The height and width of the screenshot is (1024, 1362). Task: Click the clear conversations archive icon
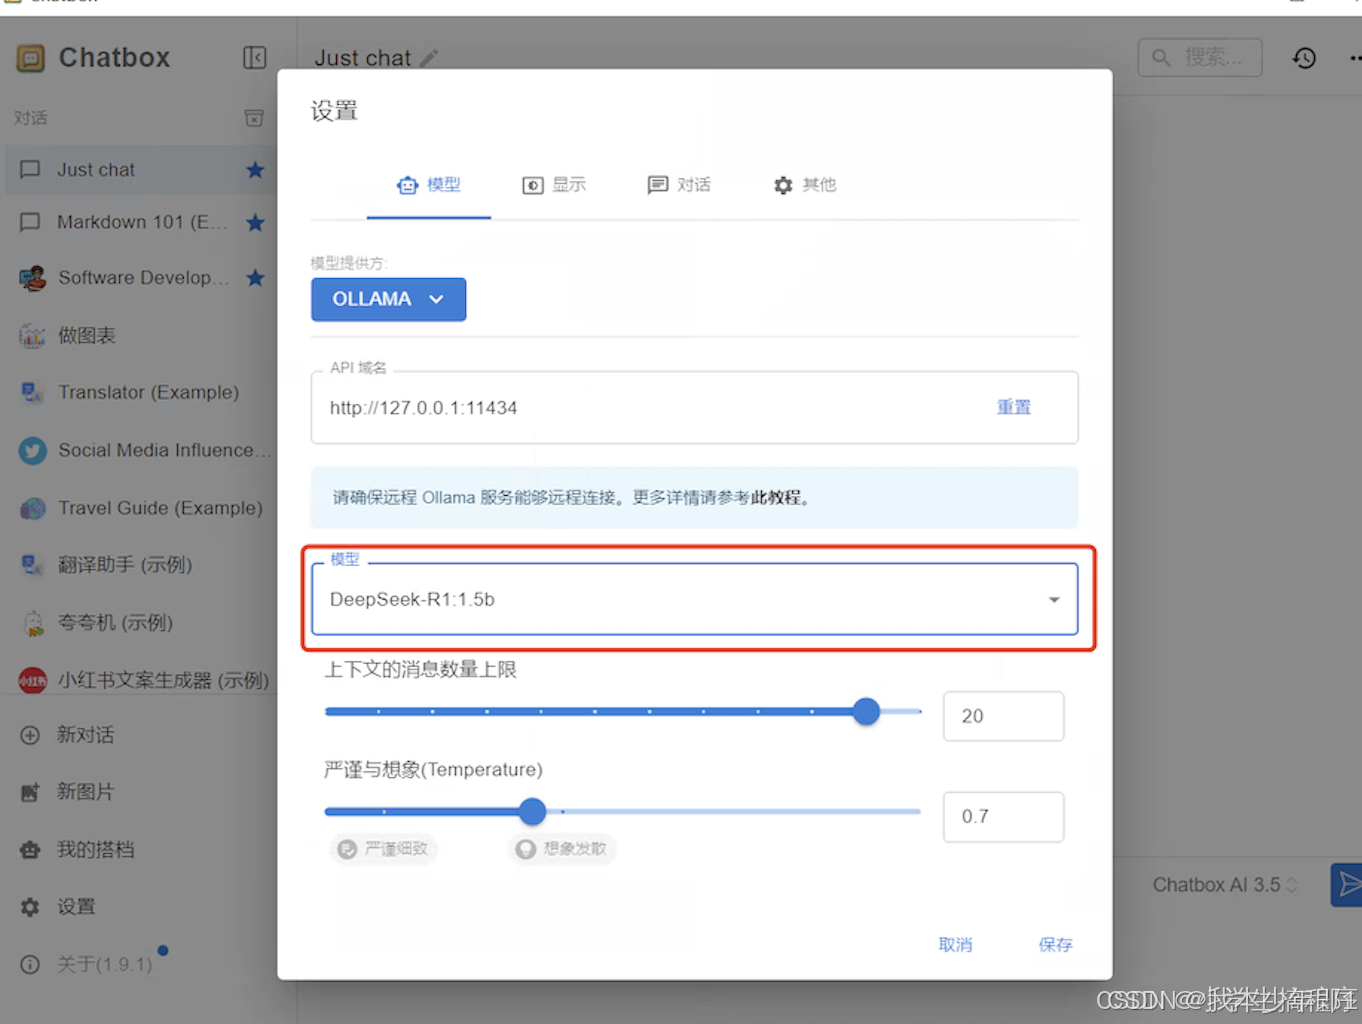[x=255, y=118]
